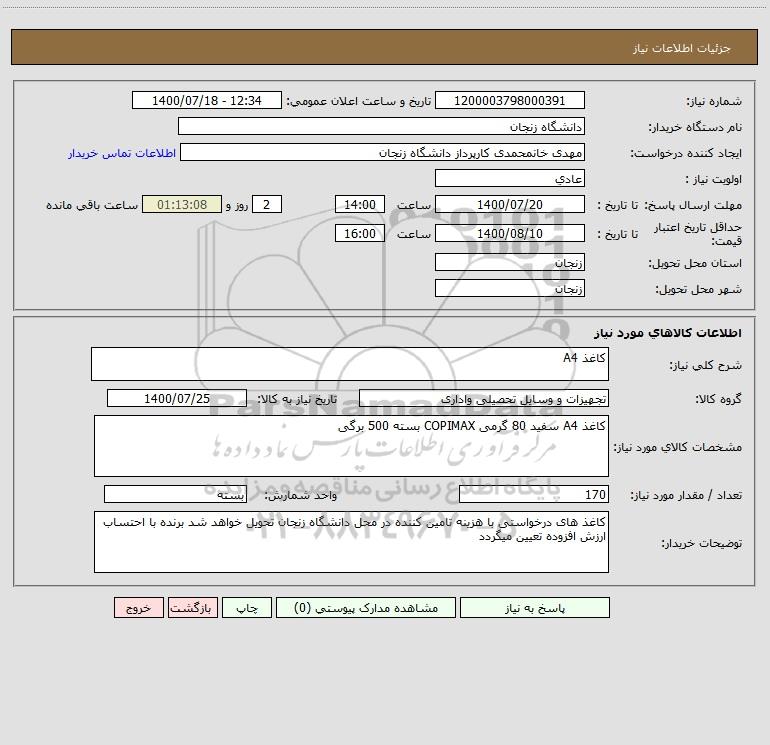Viewport: 770px width, 745px height.
Task: Open مشاهده مدارک پیوستی (0) button
Action: pos(366,607)
